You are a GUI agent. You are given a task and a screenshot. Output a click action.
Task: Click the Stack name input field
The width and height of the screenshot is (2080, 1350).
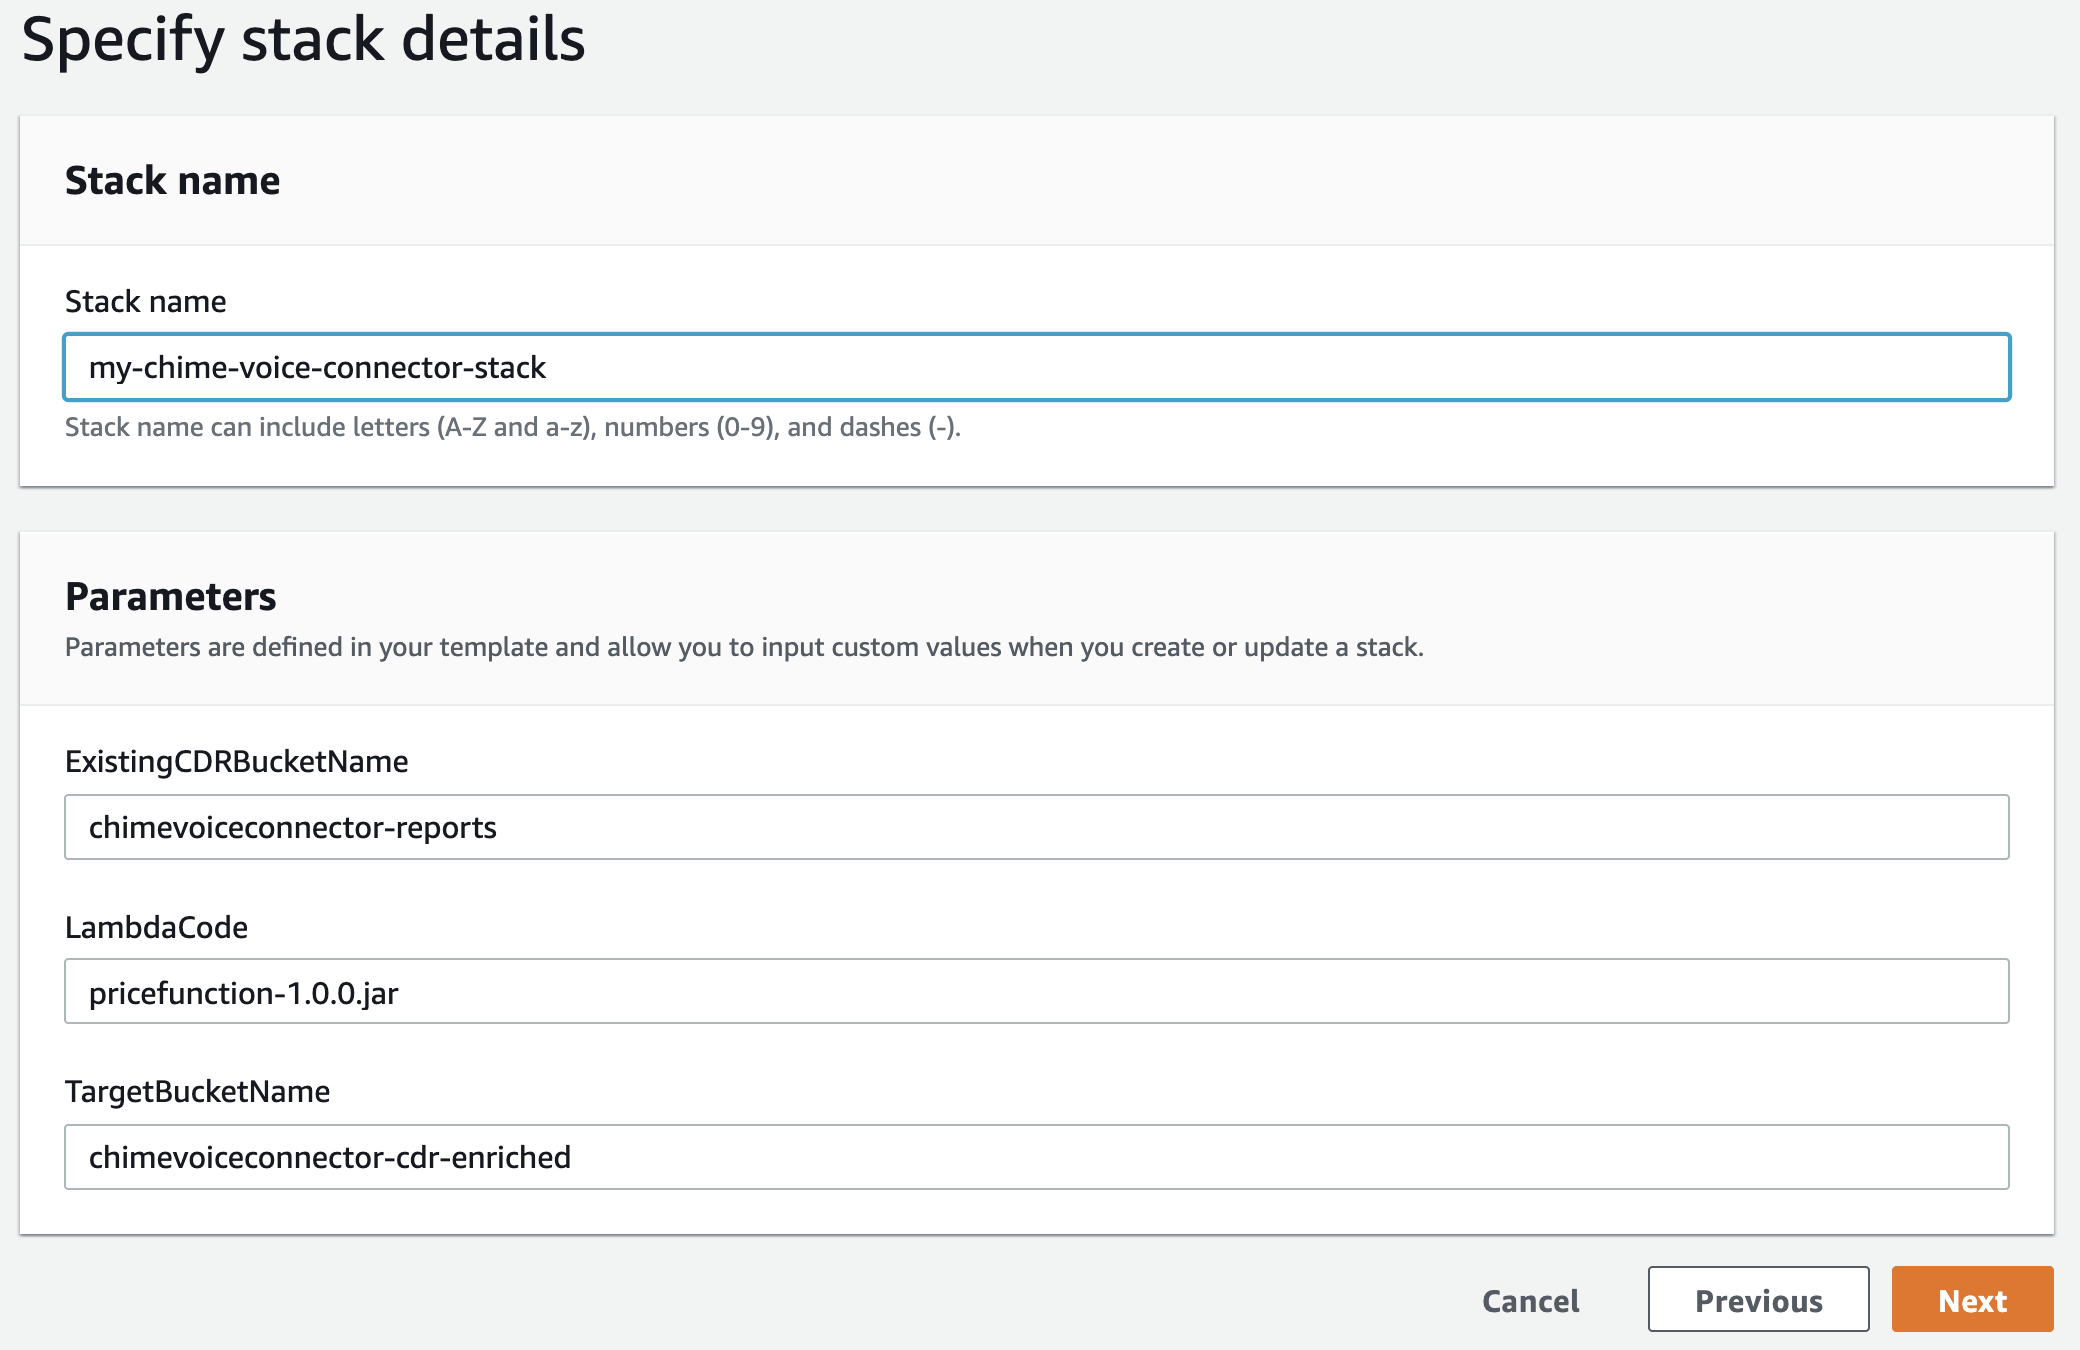coord(1037,367)
